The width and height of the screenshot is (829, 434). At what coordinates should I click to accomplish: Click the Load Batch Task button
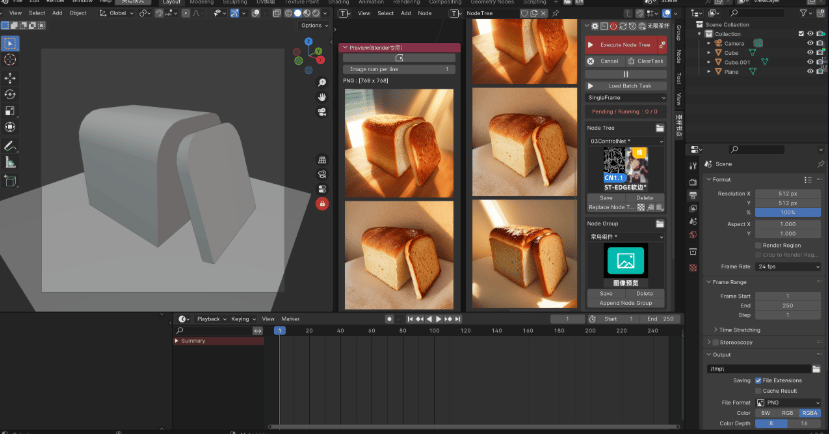[624, 86]
